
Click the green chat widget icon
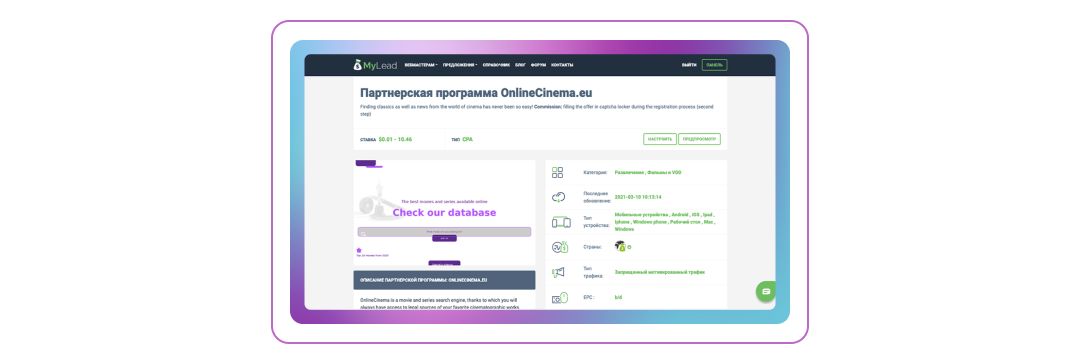(766, 292)
